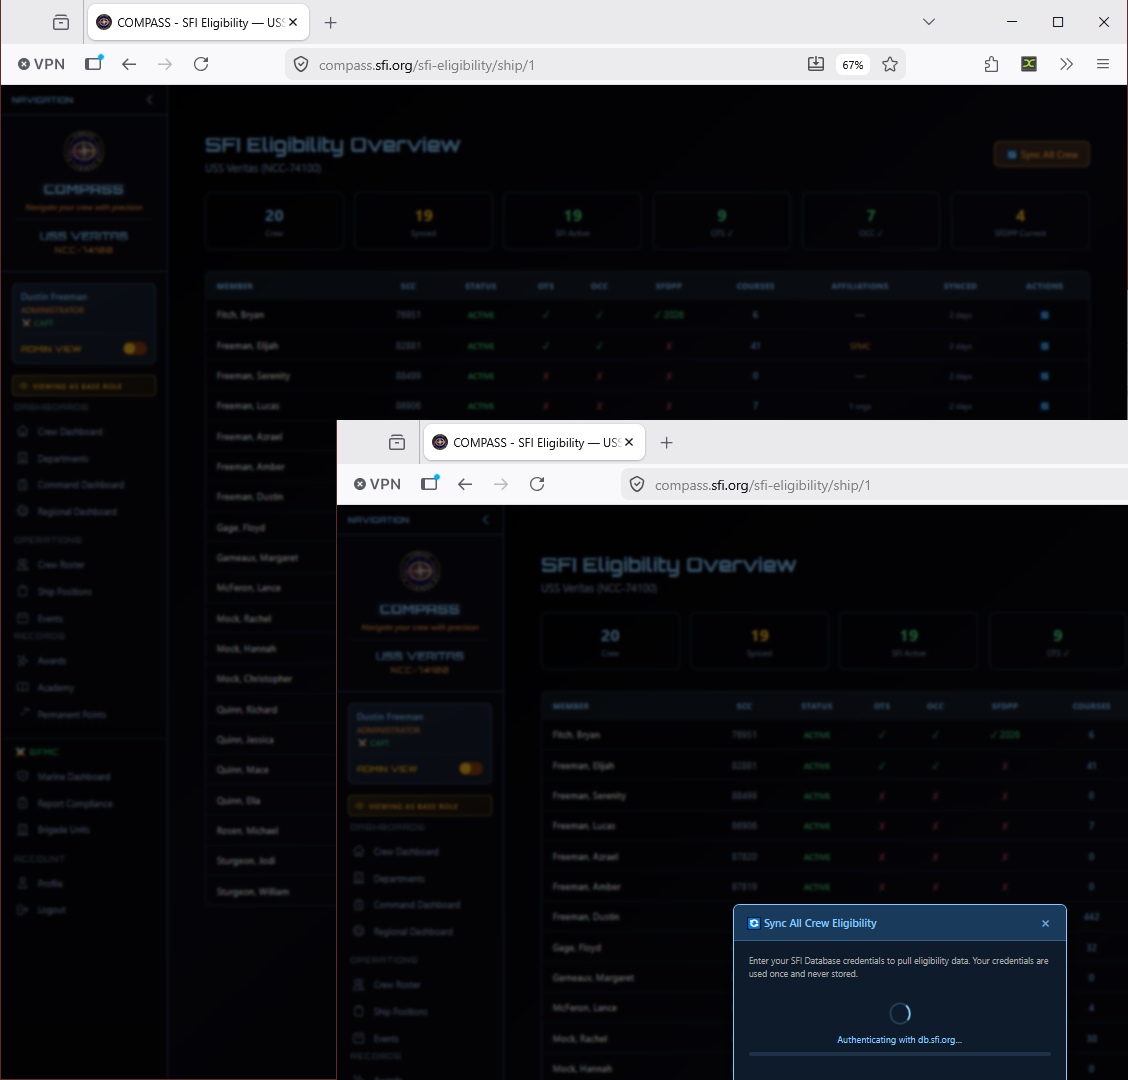Image resolution: width=1128 pixels, height=1080 pixels.
Task: Click VPN indicator in front window toolbar
Action: 378,484
